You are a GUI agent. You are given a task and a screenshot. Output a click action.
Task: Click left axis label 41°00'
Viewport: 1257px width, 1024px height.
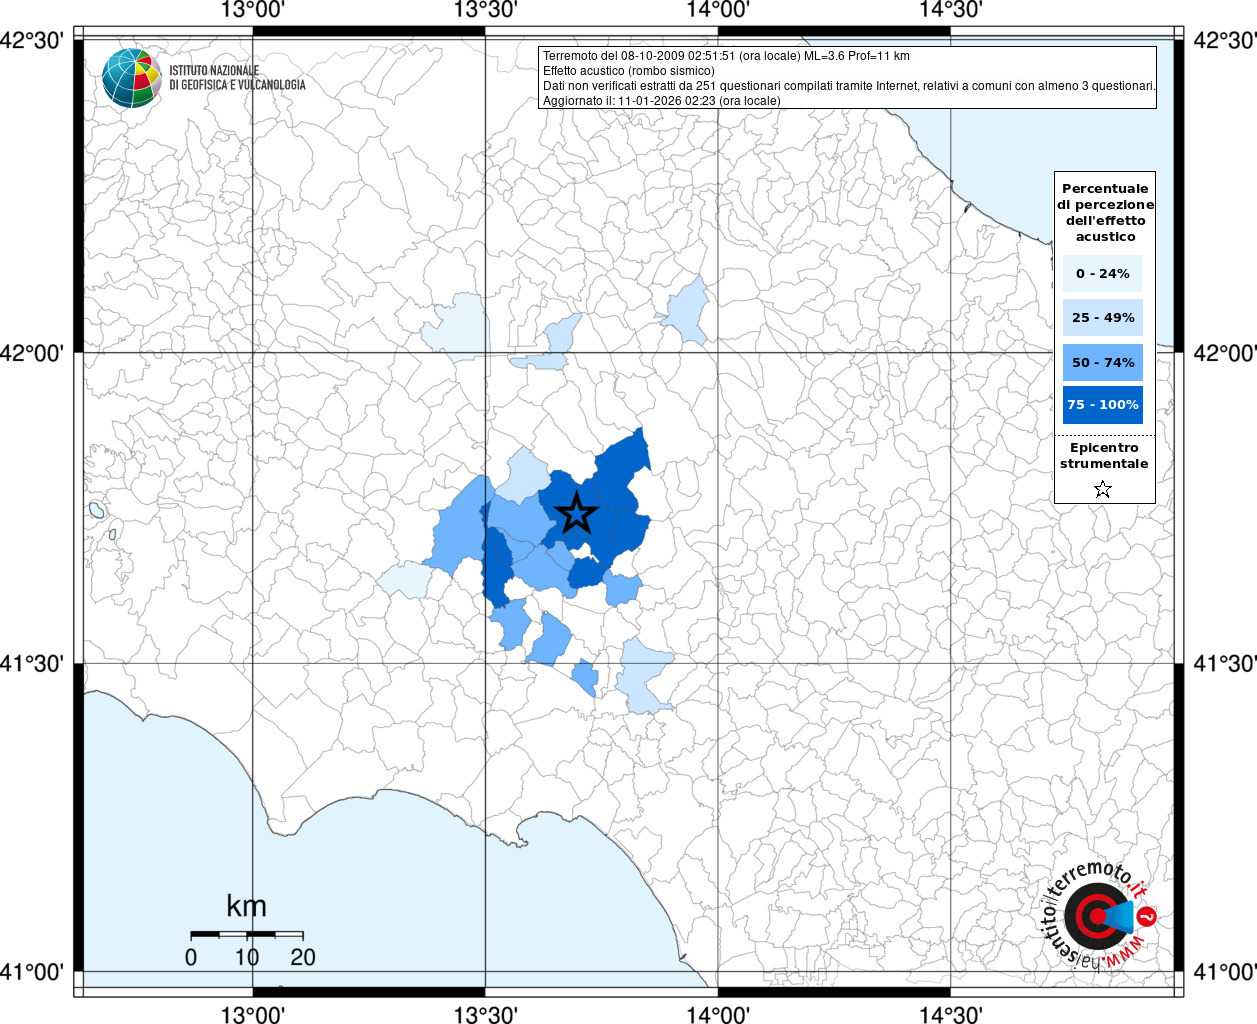(32, 971)
